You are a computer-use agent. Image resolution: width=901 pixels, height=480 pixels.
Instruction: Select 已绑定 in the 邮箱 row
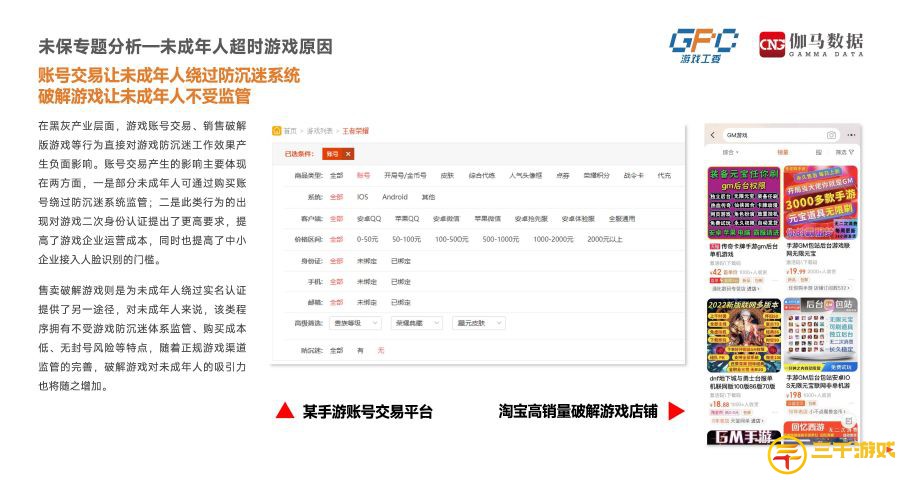point(401,302)
